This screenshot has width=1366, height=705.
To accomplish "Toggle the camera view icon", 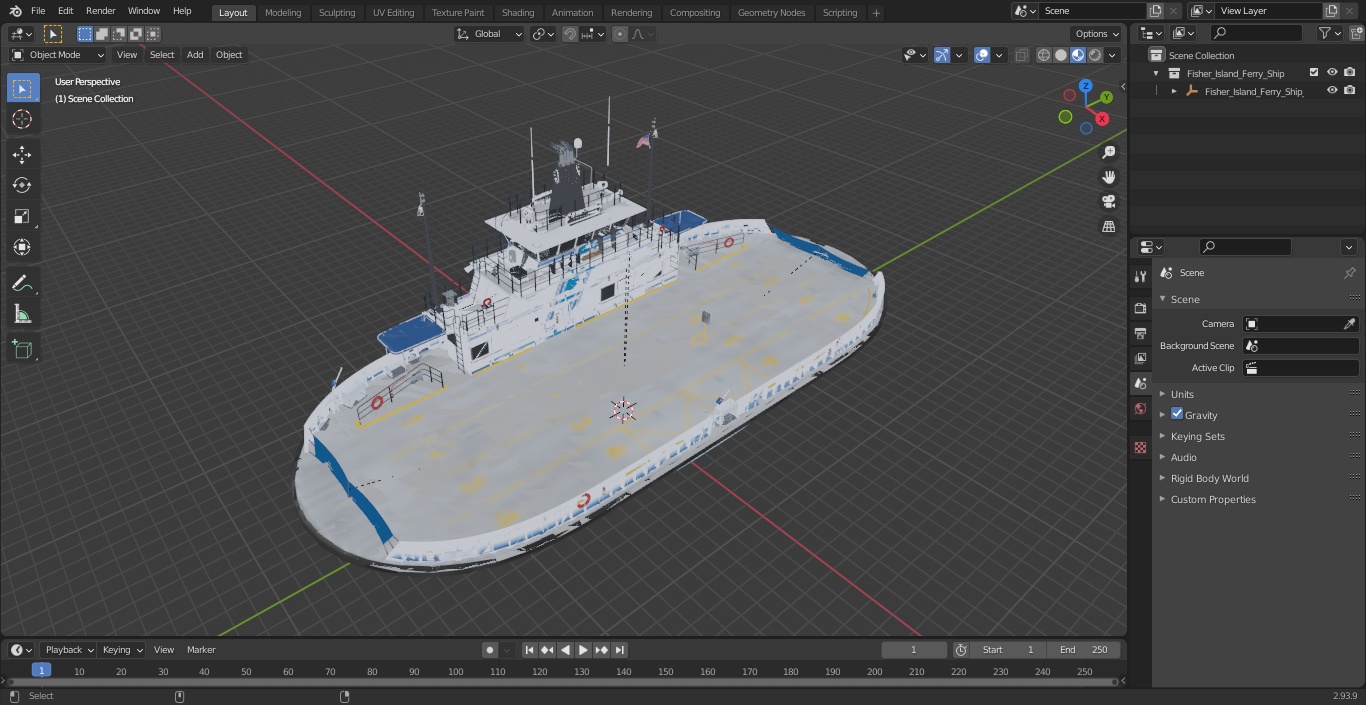I will [1108, 201].
